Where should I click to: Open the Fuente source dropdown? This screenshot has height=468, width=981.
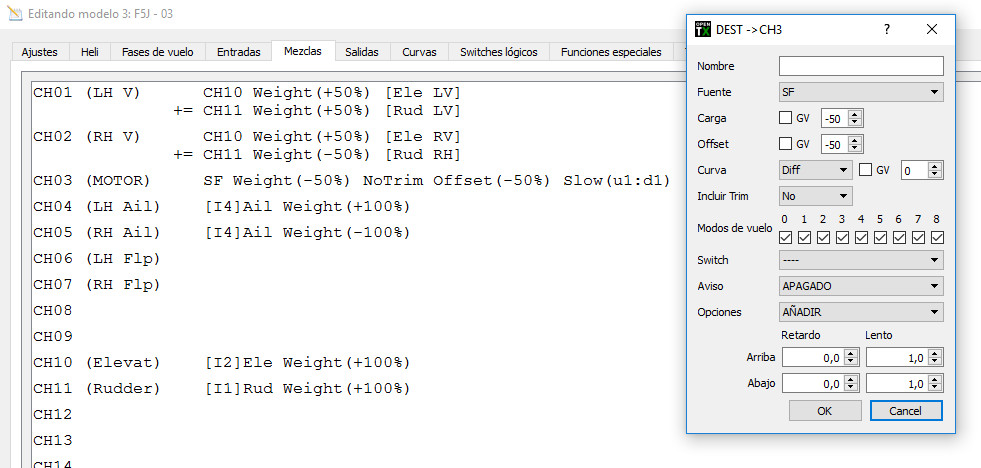861,92
